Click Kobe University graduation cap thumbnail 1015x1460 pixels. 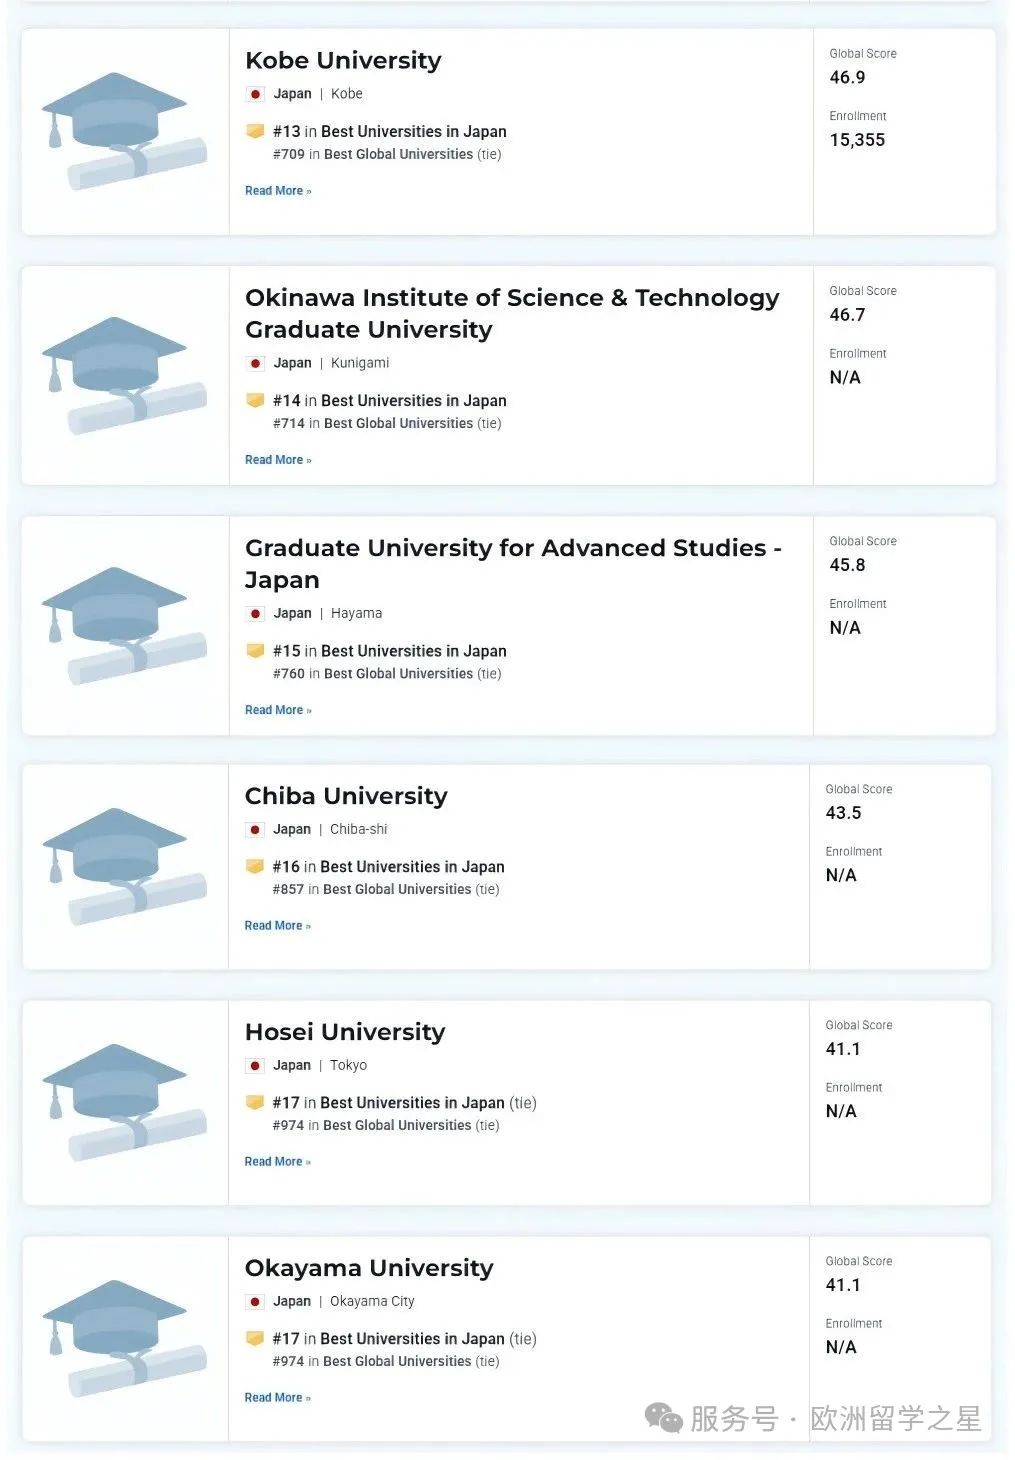[x=124, y=131]
